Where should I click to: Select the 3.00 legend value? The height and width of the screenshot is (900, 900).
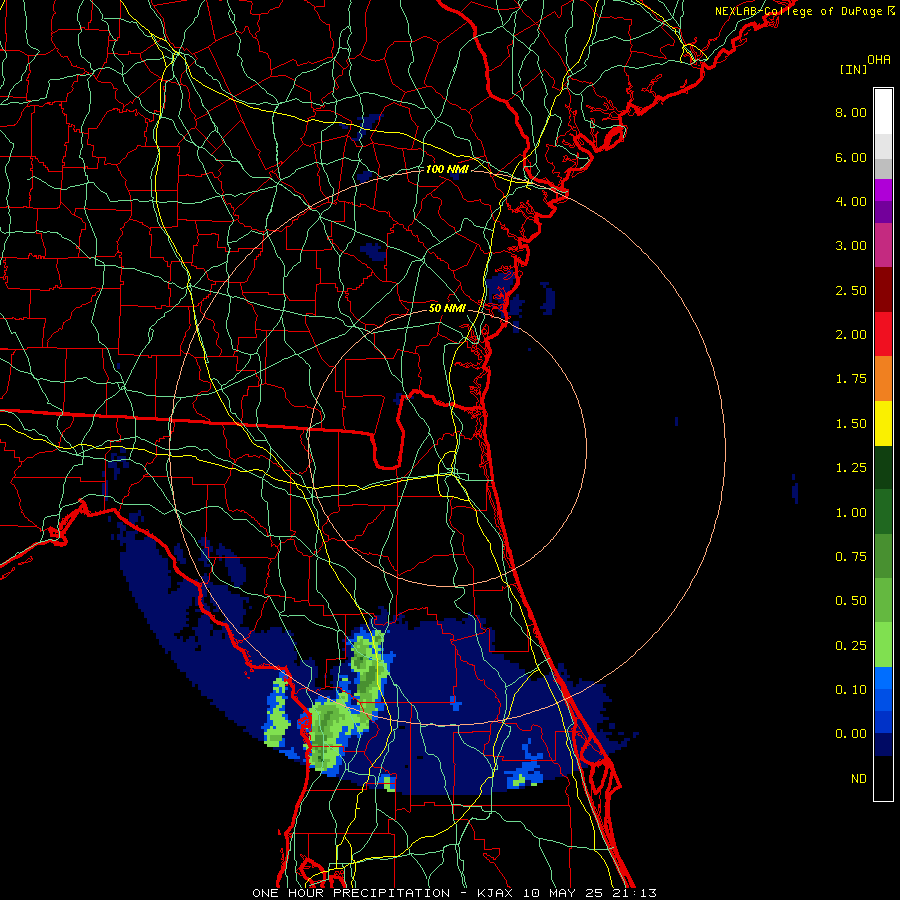click(851, 246)
